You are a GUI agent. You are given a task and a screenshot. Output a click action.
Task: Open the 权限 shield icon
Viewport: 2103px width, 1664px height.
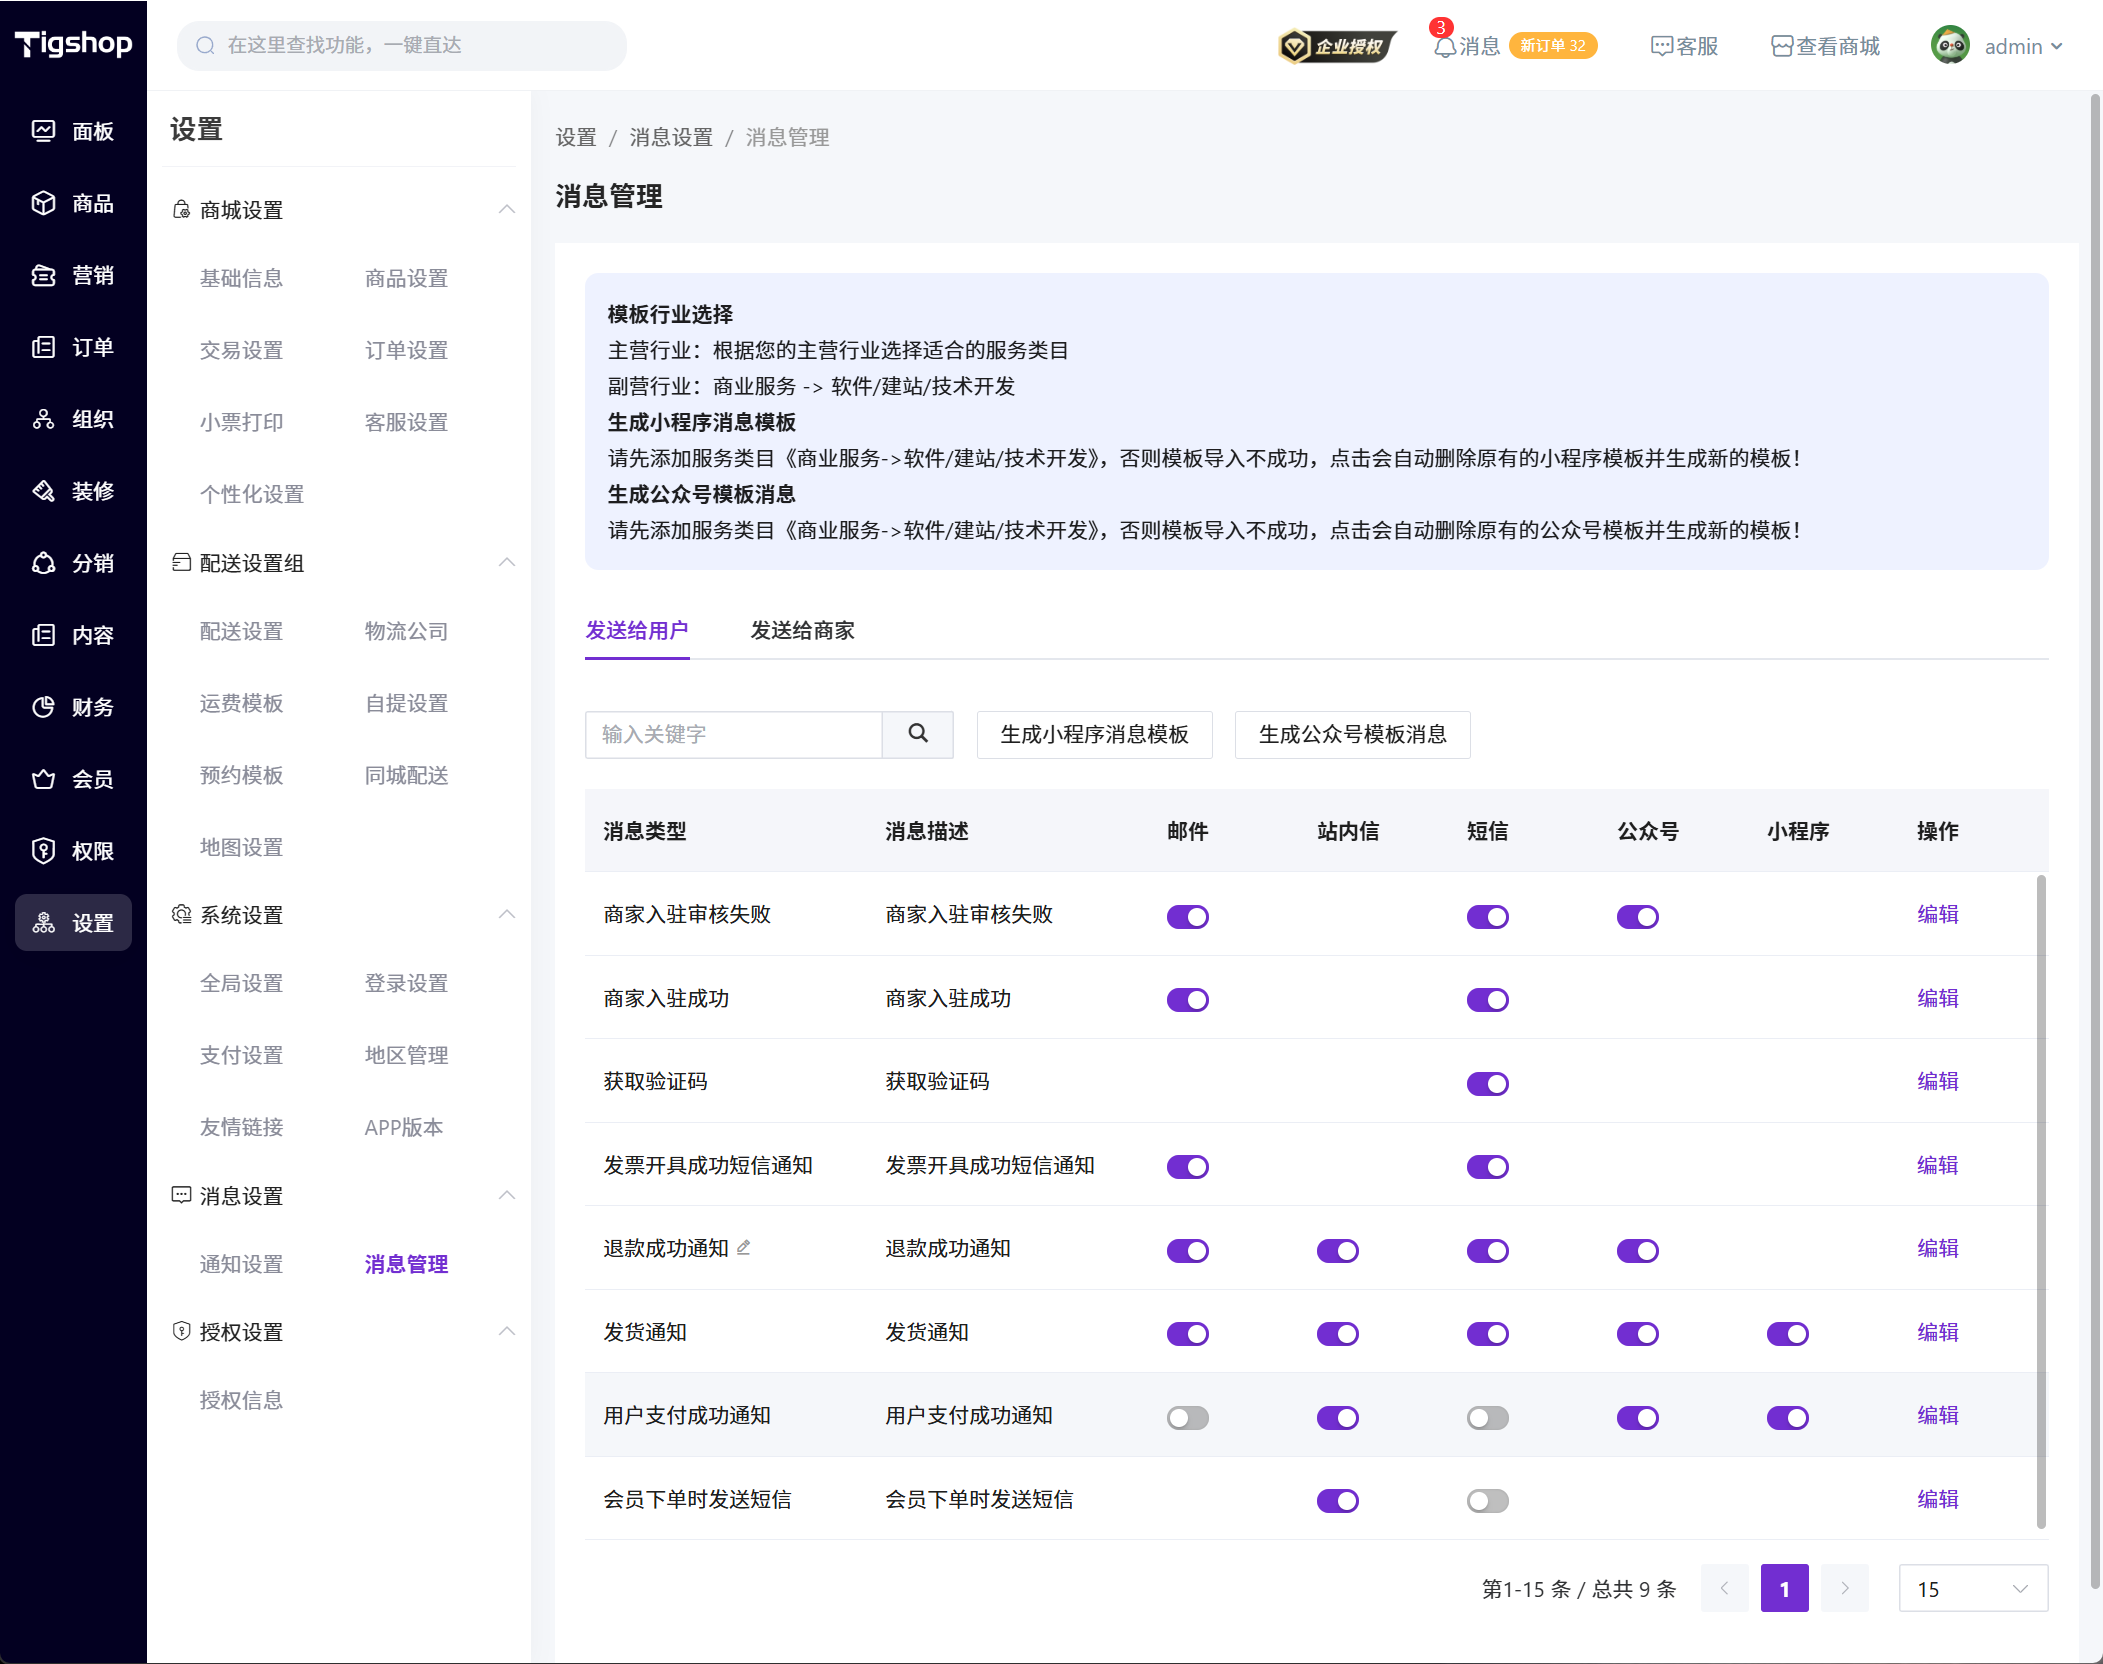[43, 851]
